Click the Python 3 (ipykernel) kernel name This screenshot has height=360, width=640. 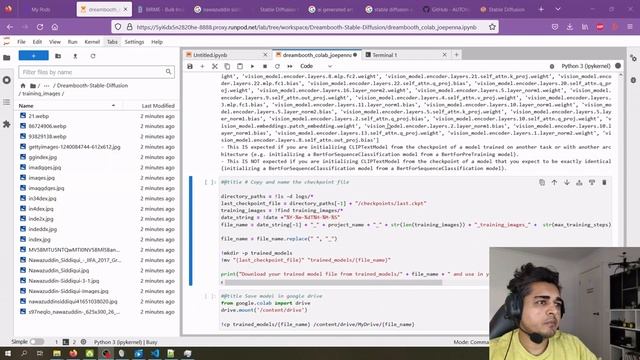586,66
